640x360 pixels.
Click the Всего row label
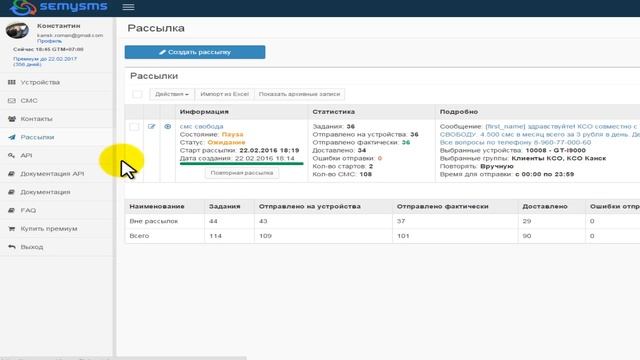click(139, 236)
